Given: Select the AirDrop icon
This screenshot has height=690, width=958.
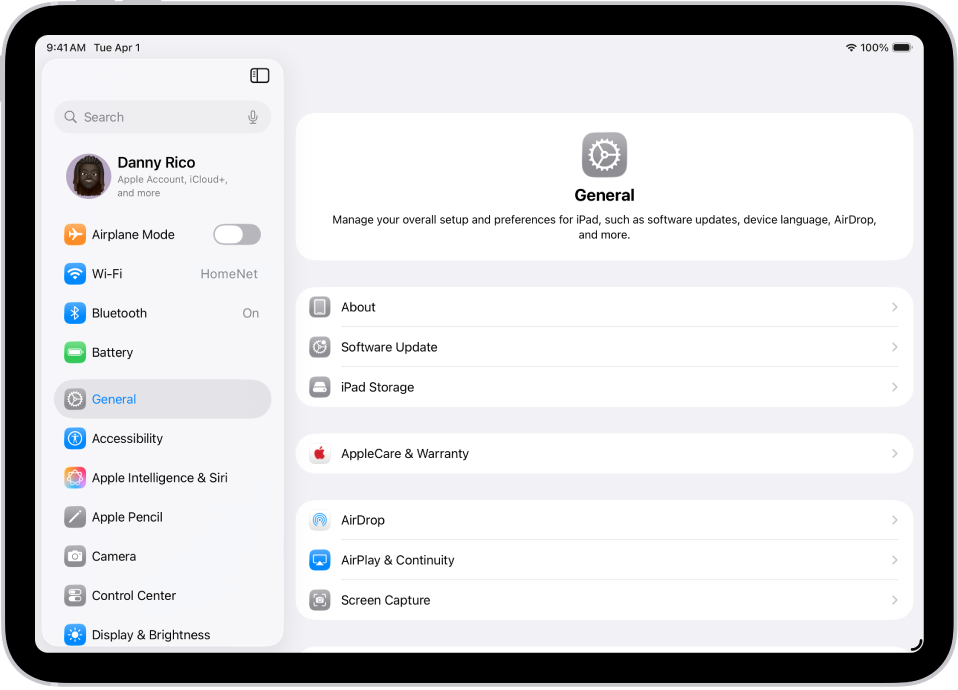Looking at the screenshot, I should (x=319, y=520).
